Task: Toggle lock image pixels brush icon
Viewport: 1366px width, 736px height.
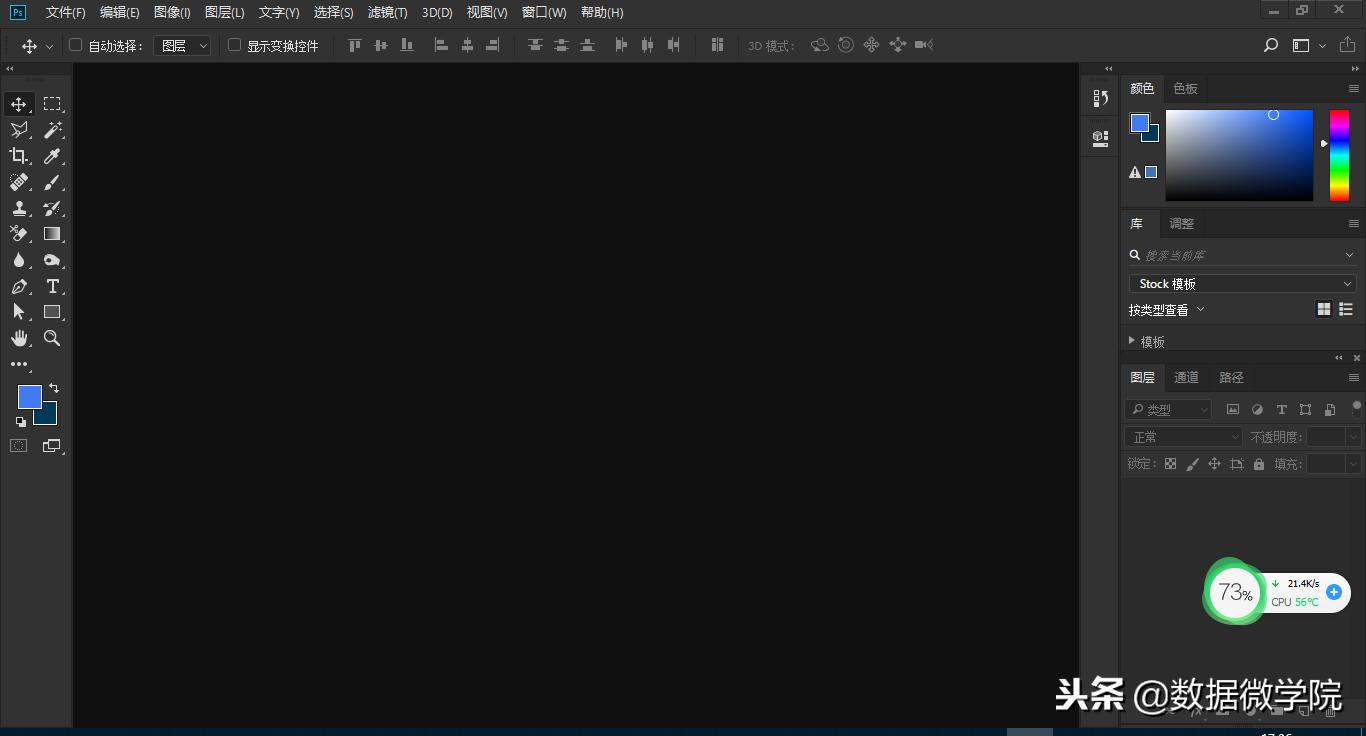Action: coord(1192,464)
